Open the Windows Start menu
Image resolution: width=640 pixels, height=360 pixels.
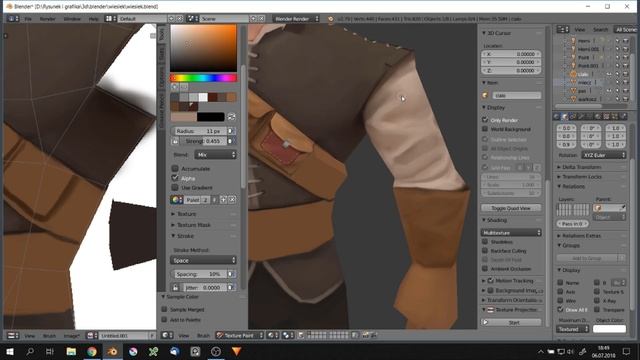9,351
